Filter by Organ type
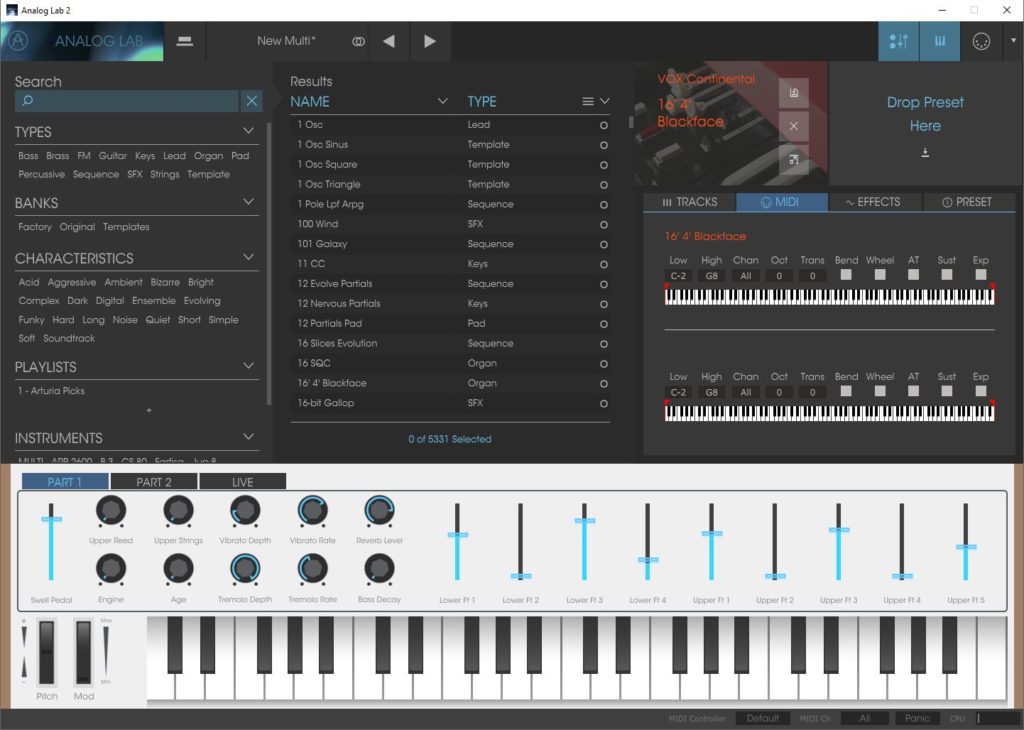Image resolution: width=1024 pixels, height=730 pixels. [208, 156]
